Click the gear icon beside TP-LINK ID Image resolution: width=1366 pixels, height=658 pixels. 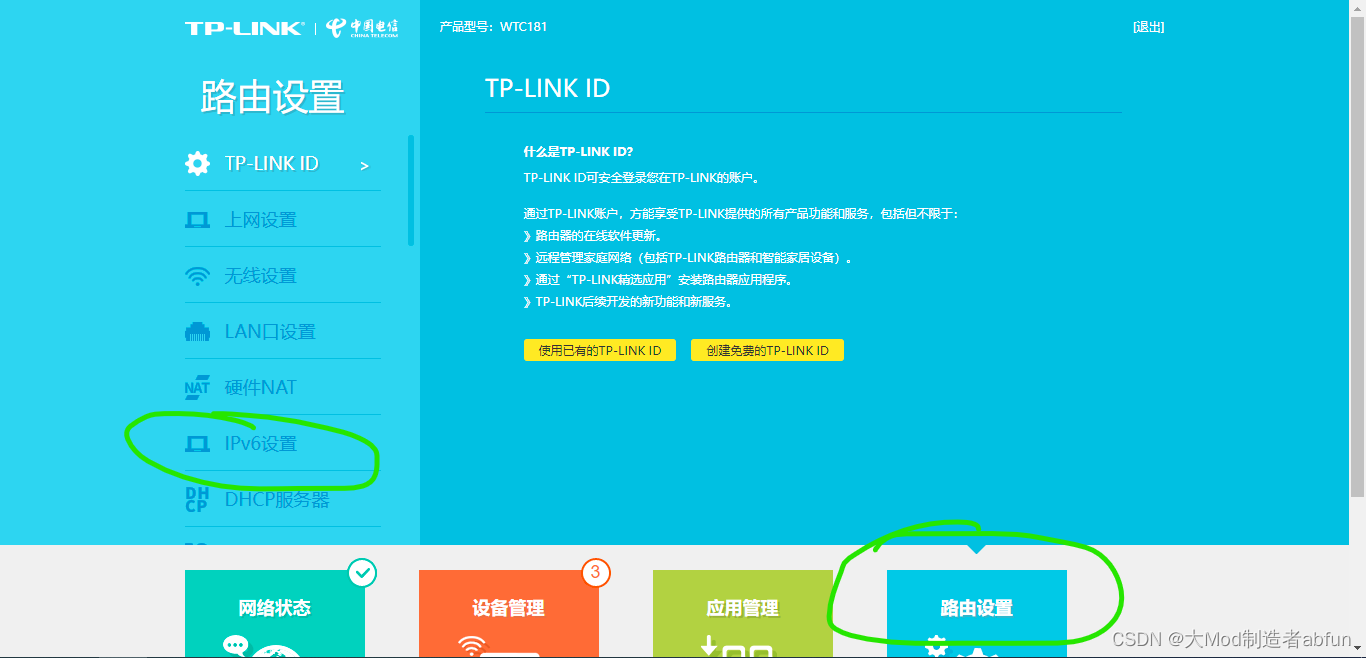point(198,164)
